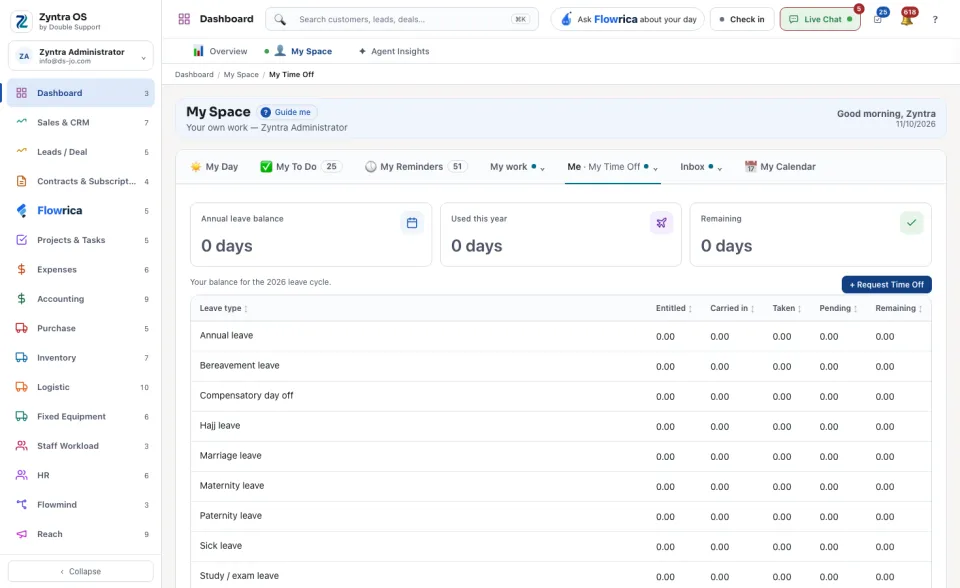Collapse the sidebar with Collapse button
This screenshot has width=960, height=588.
click(x=81, y=571)
